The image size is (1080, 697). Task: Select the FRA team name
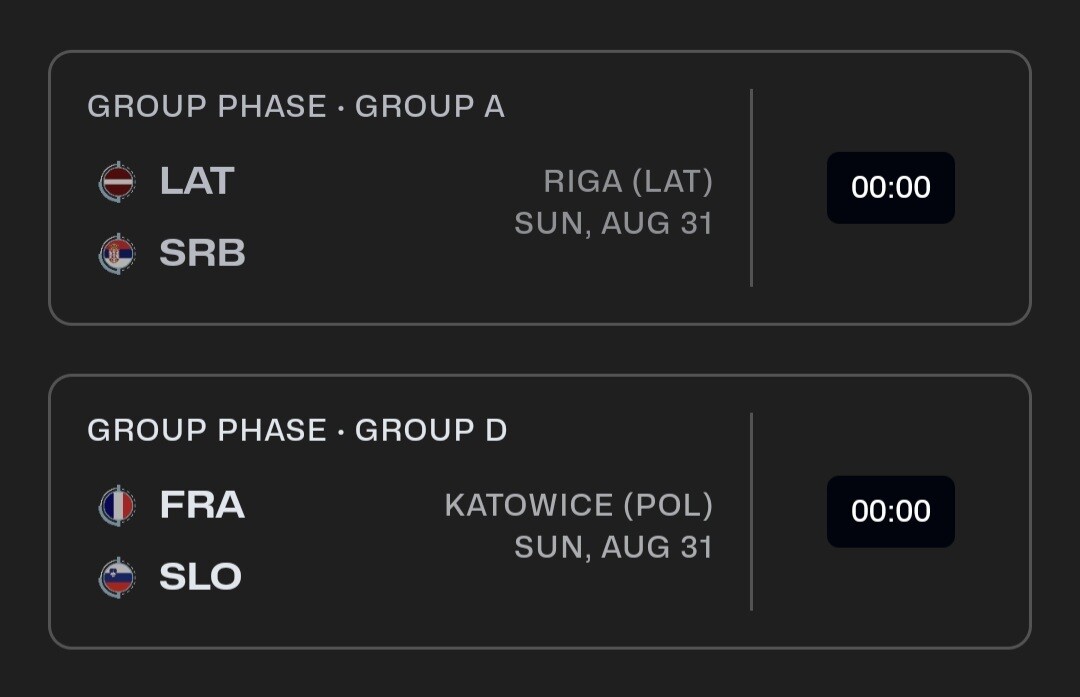pos(202,505)
